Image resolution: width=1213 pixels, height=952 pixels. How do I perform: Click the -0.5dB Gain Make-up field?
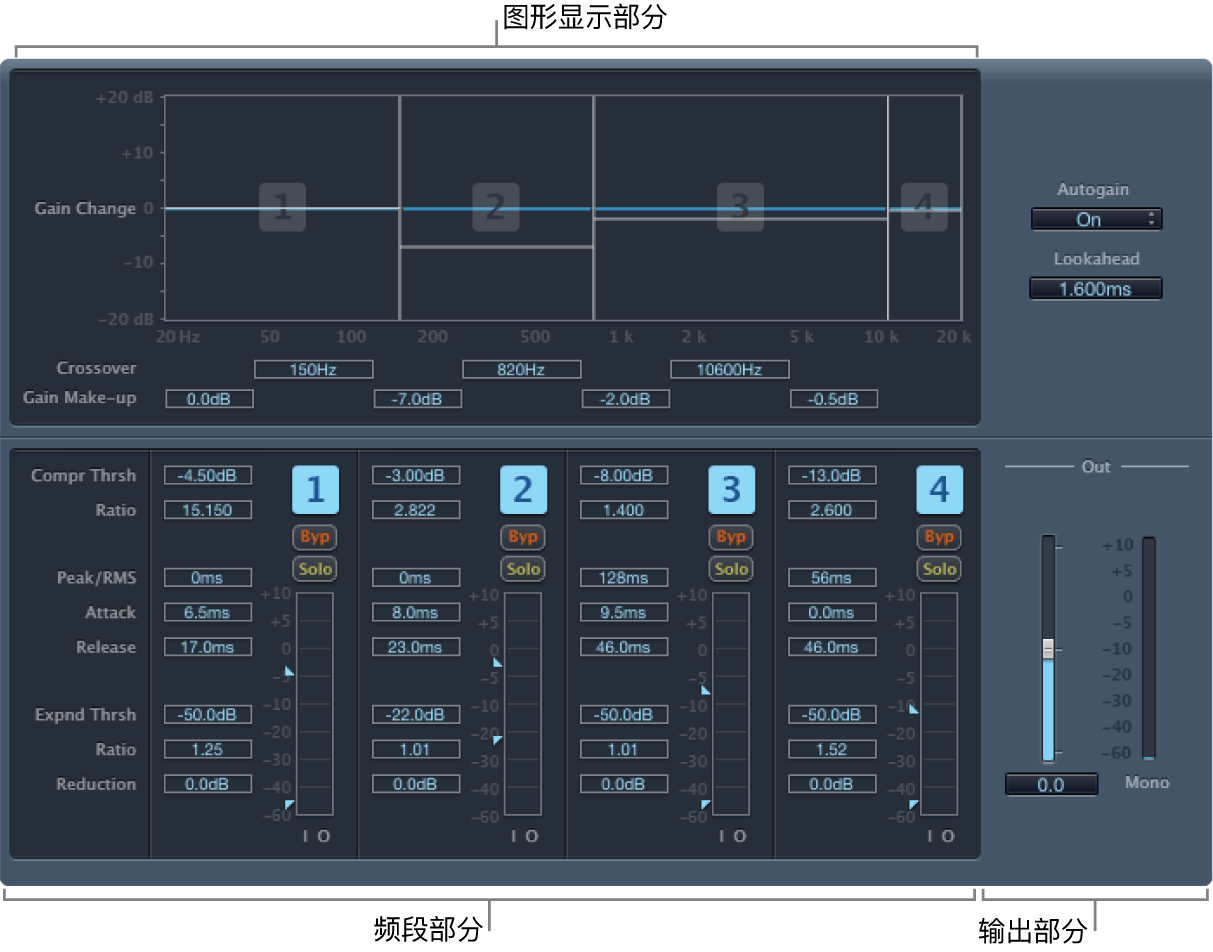[x=834, y=399]
